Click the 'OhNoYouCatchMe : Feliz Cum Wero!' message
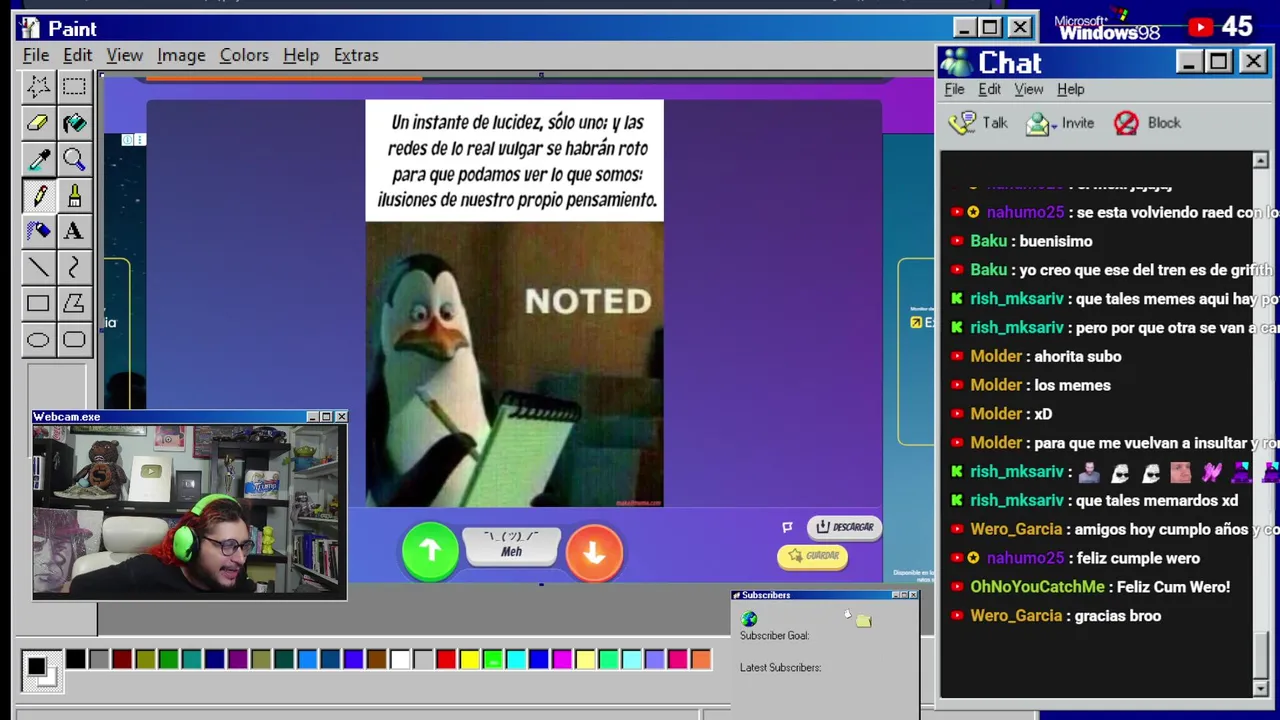The width and height of the screenshot is (1280, 720). [1090, 587]
